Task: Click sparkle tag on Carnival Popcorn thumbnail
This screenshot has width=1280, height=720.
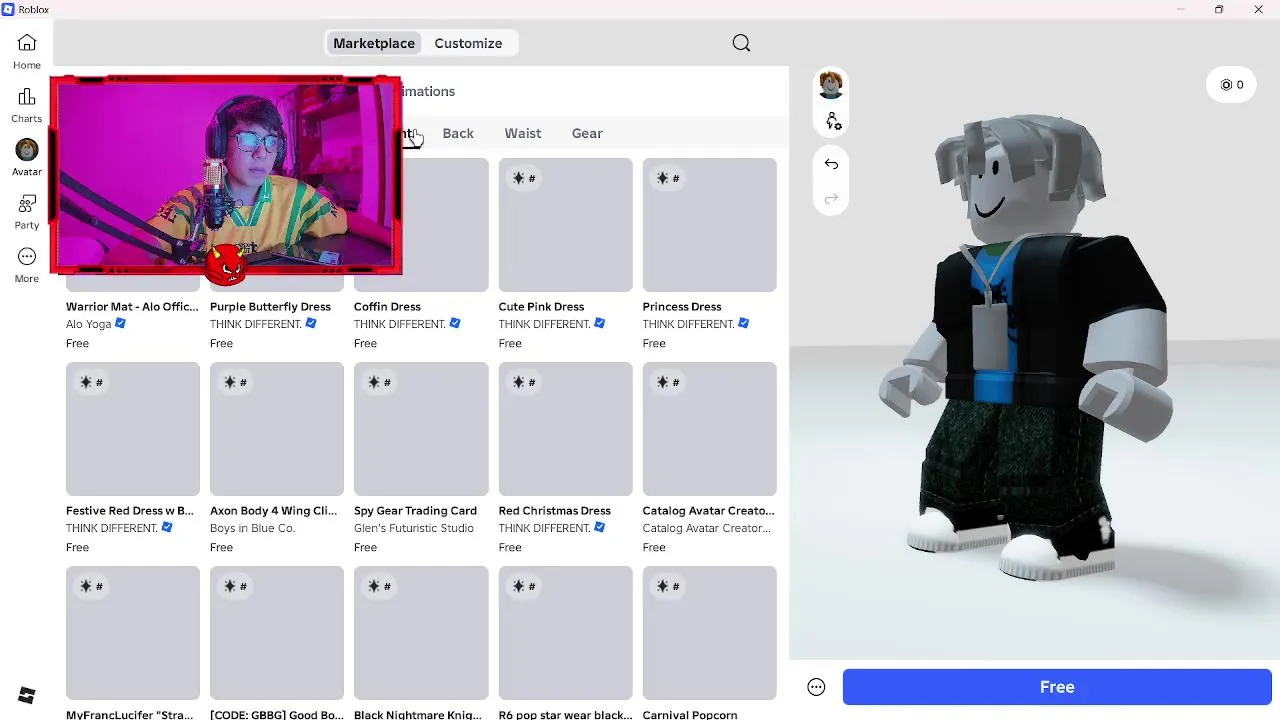Action: point(668,586)
